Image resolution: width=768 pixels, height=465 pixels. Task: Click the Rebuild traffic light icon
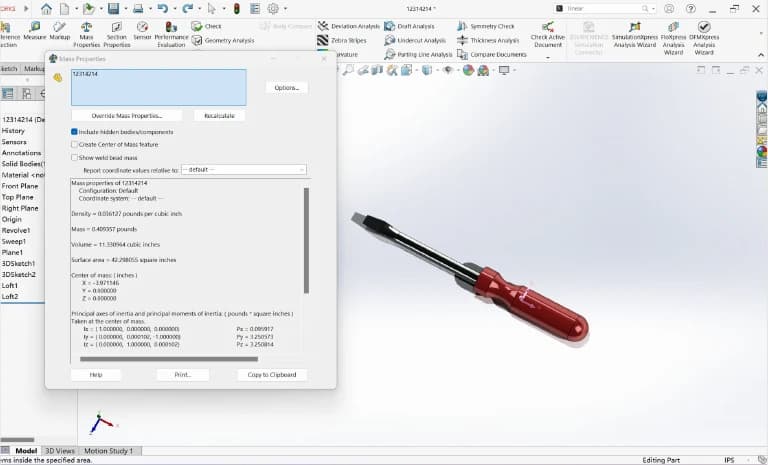(x=237, y=8)
